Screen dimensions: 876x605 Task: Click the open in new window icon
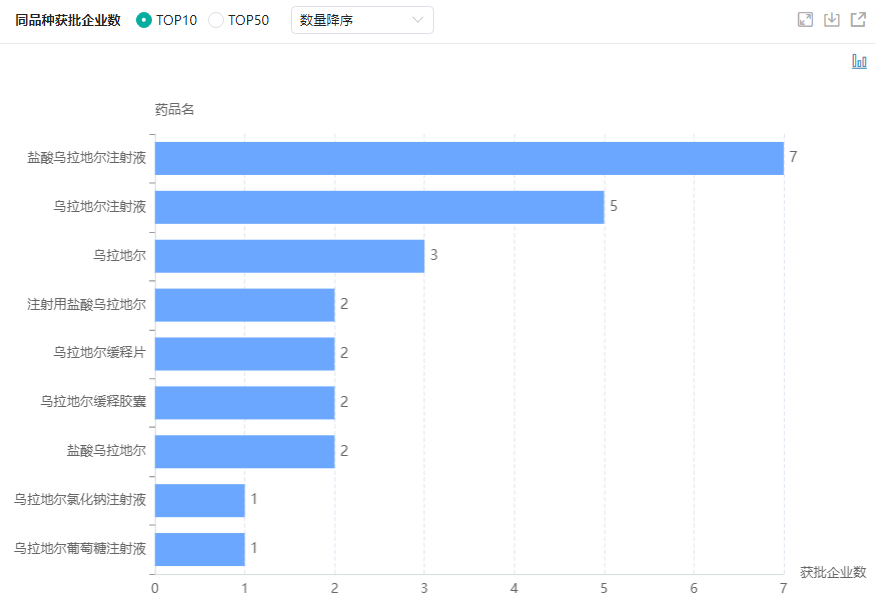tap(858, 20)
